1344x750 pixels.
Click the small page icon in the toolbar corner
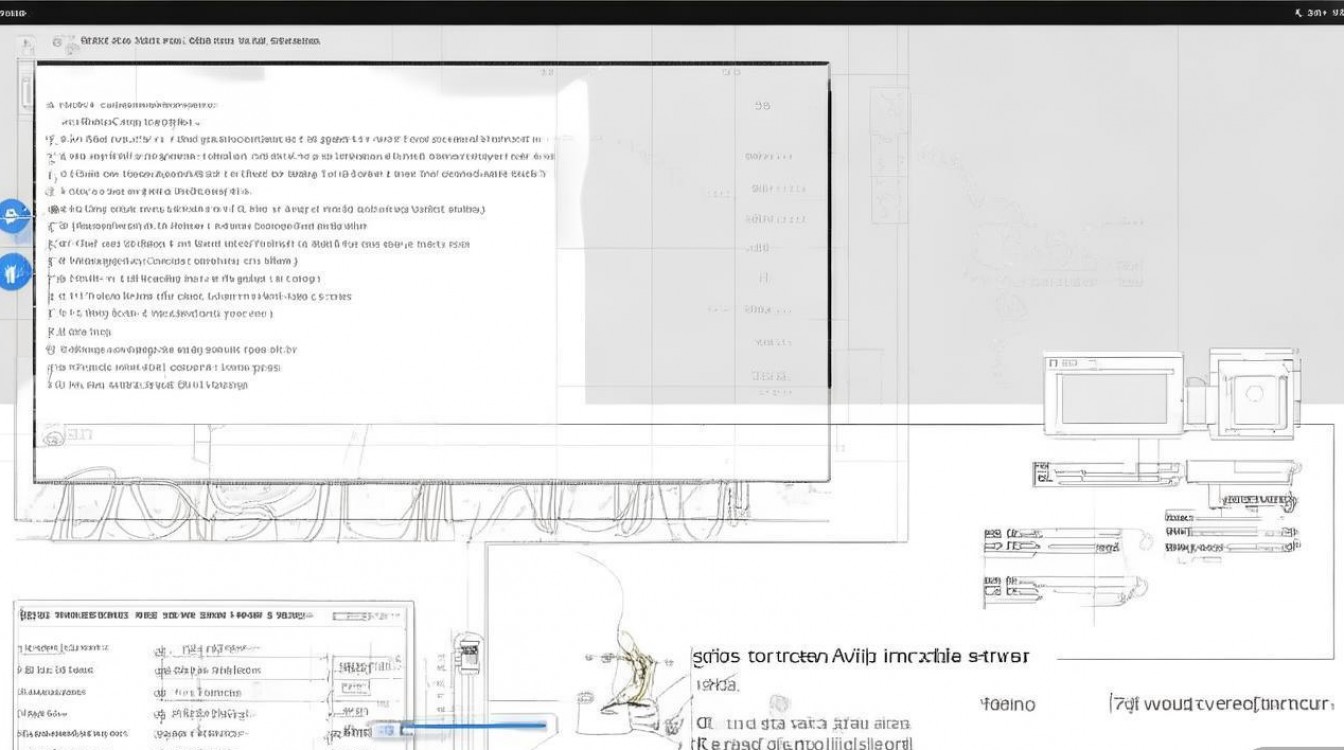pos(28,44)
